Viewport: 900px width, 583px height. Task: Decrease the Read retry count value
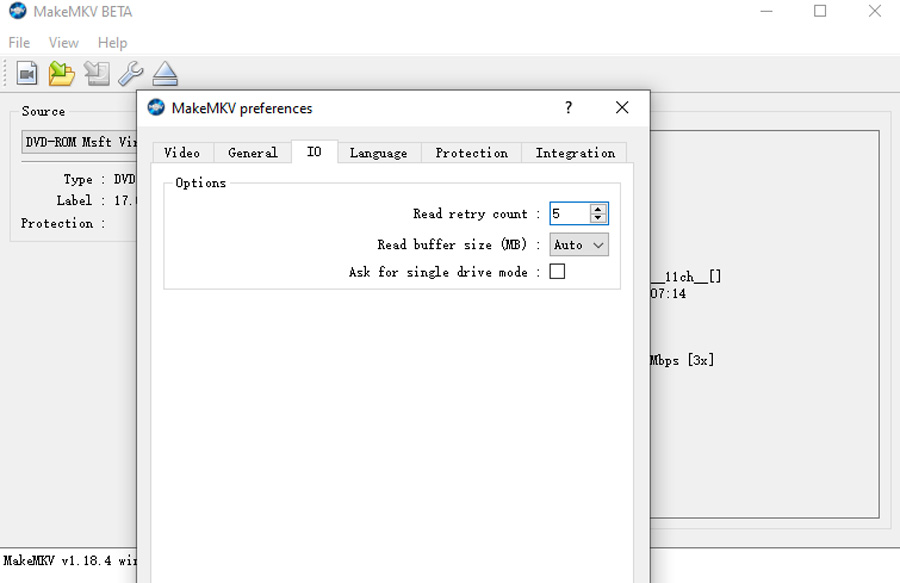(598, 218)
